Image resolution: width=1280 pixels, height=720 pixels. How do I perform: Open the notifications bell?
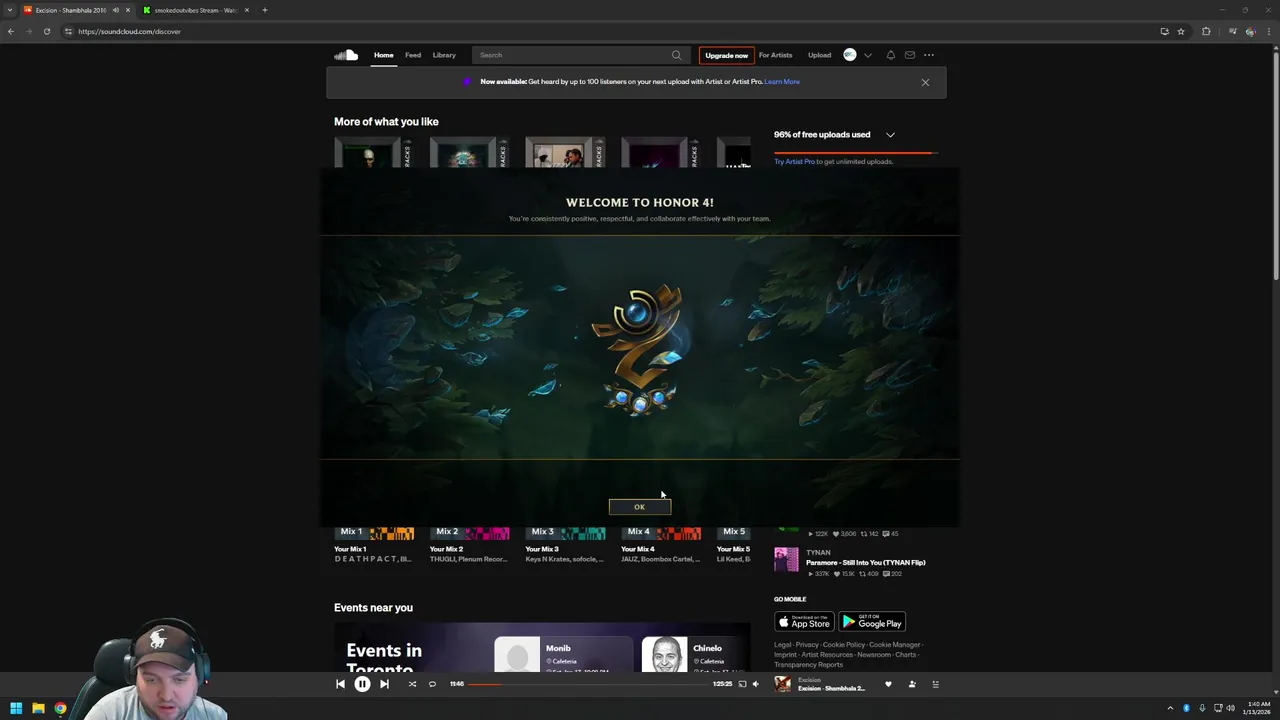(890, 55)
